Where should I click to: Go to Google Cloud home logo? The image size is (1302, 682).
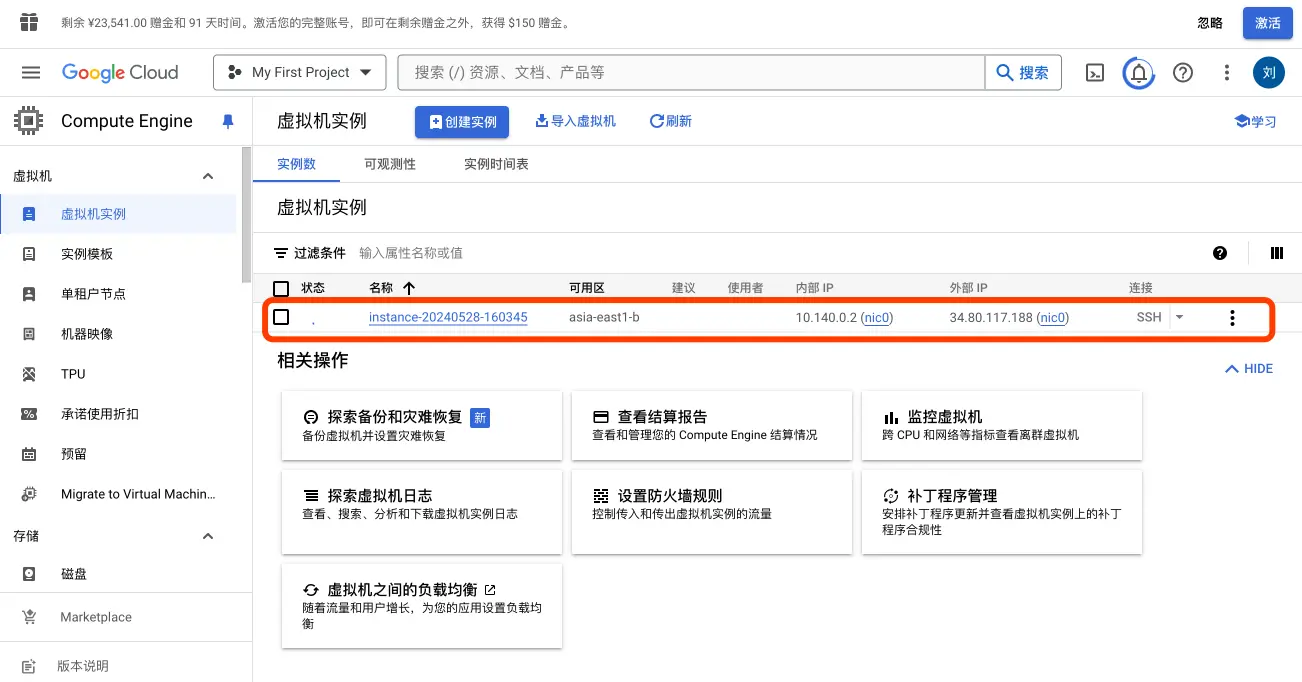pyautogui.click(x=120, y=72)
